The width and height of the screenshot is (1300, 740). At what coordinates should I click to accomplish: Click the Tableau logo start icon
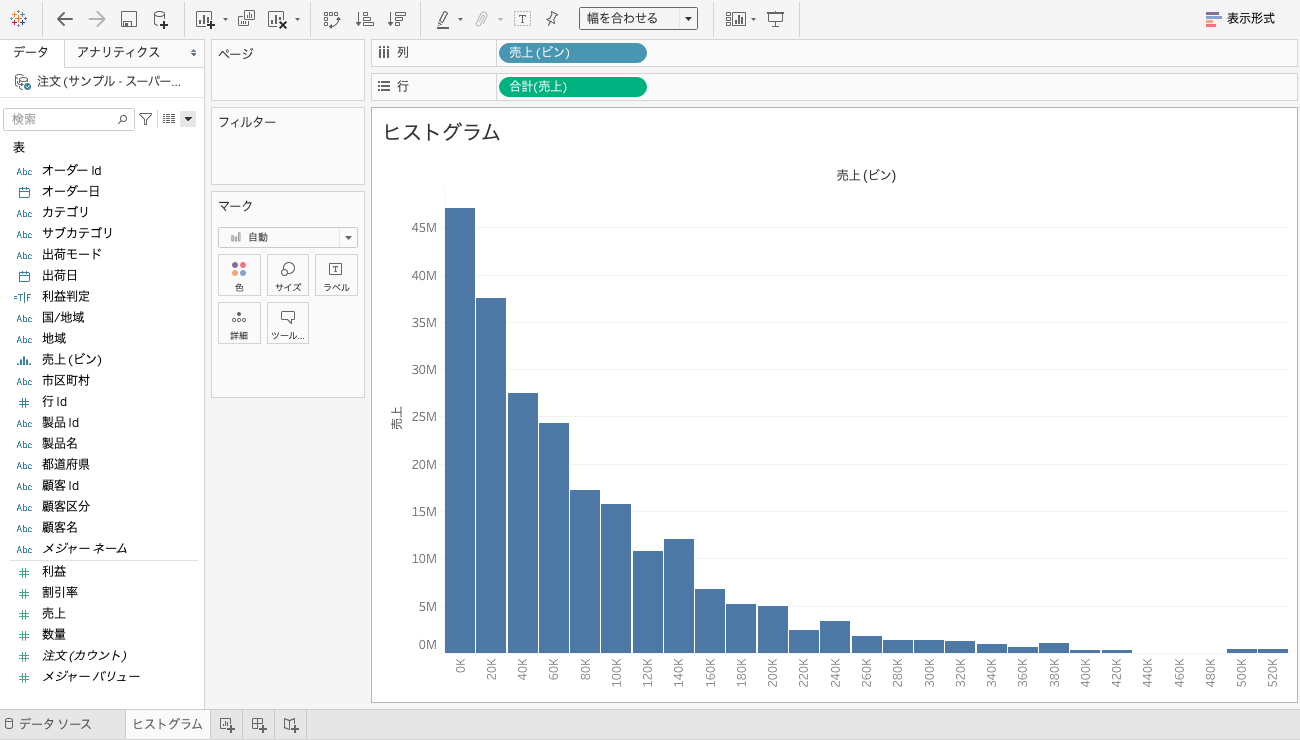click(x=18, y=19)
